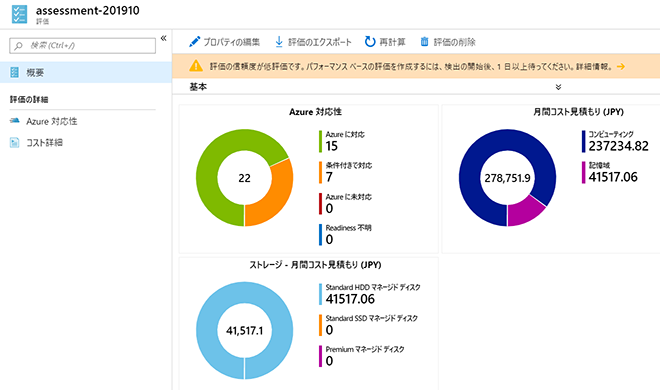The width and height of the screenshot is (660, 390).
Task: Click the pencil icon for property editing
Action: (x=194, y=42)
